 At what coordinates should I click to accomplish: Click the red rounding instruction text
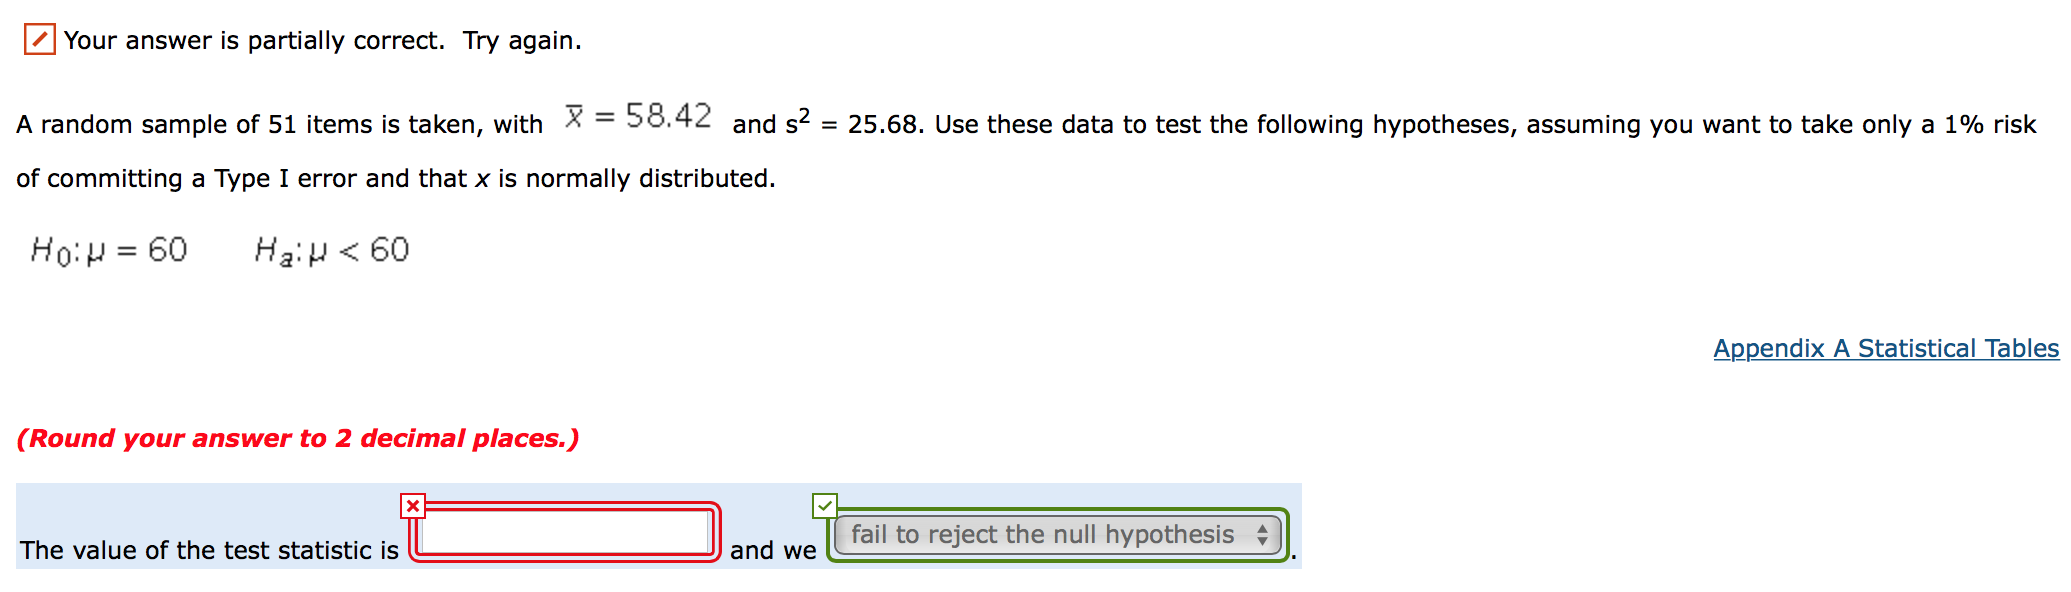298,438
